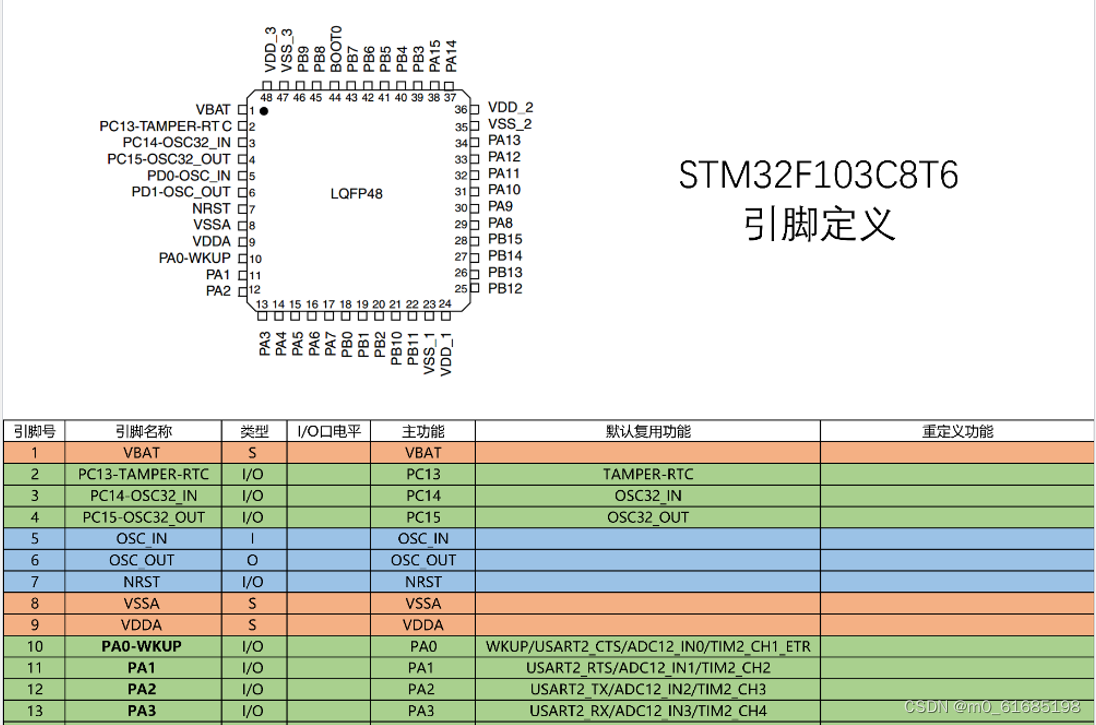Select the LQFP48 package label
The image size is (1096, 725).
coord(356,194)
